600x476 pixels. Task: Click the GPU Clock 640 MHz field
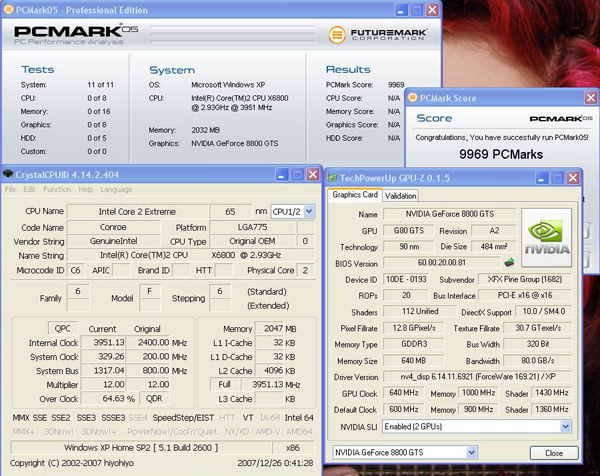pos(404,393)
